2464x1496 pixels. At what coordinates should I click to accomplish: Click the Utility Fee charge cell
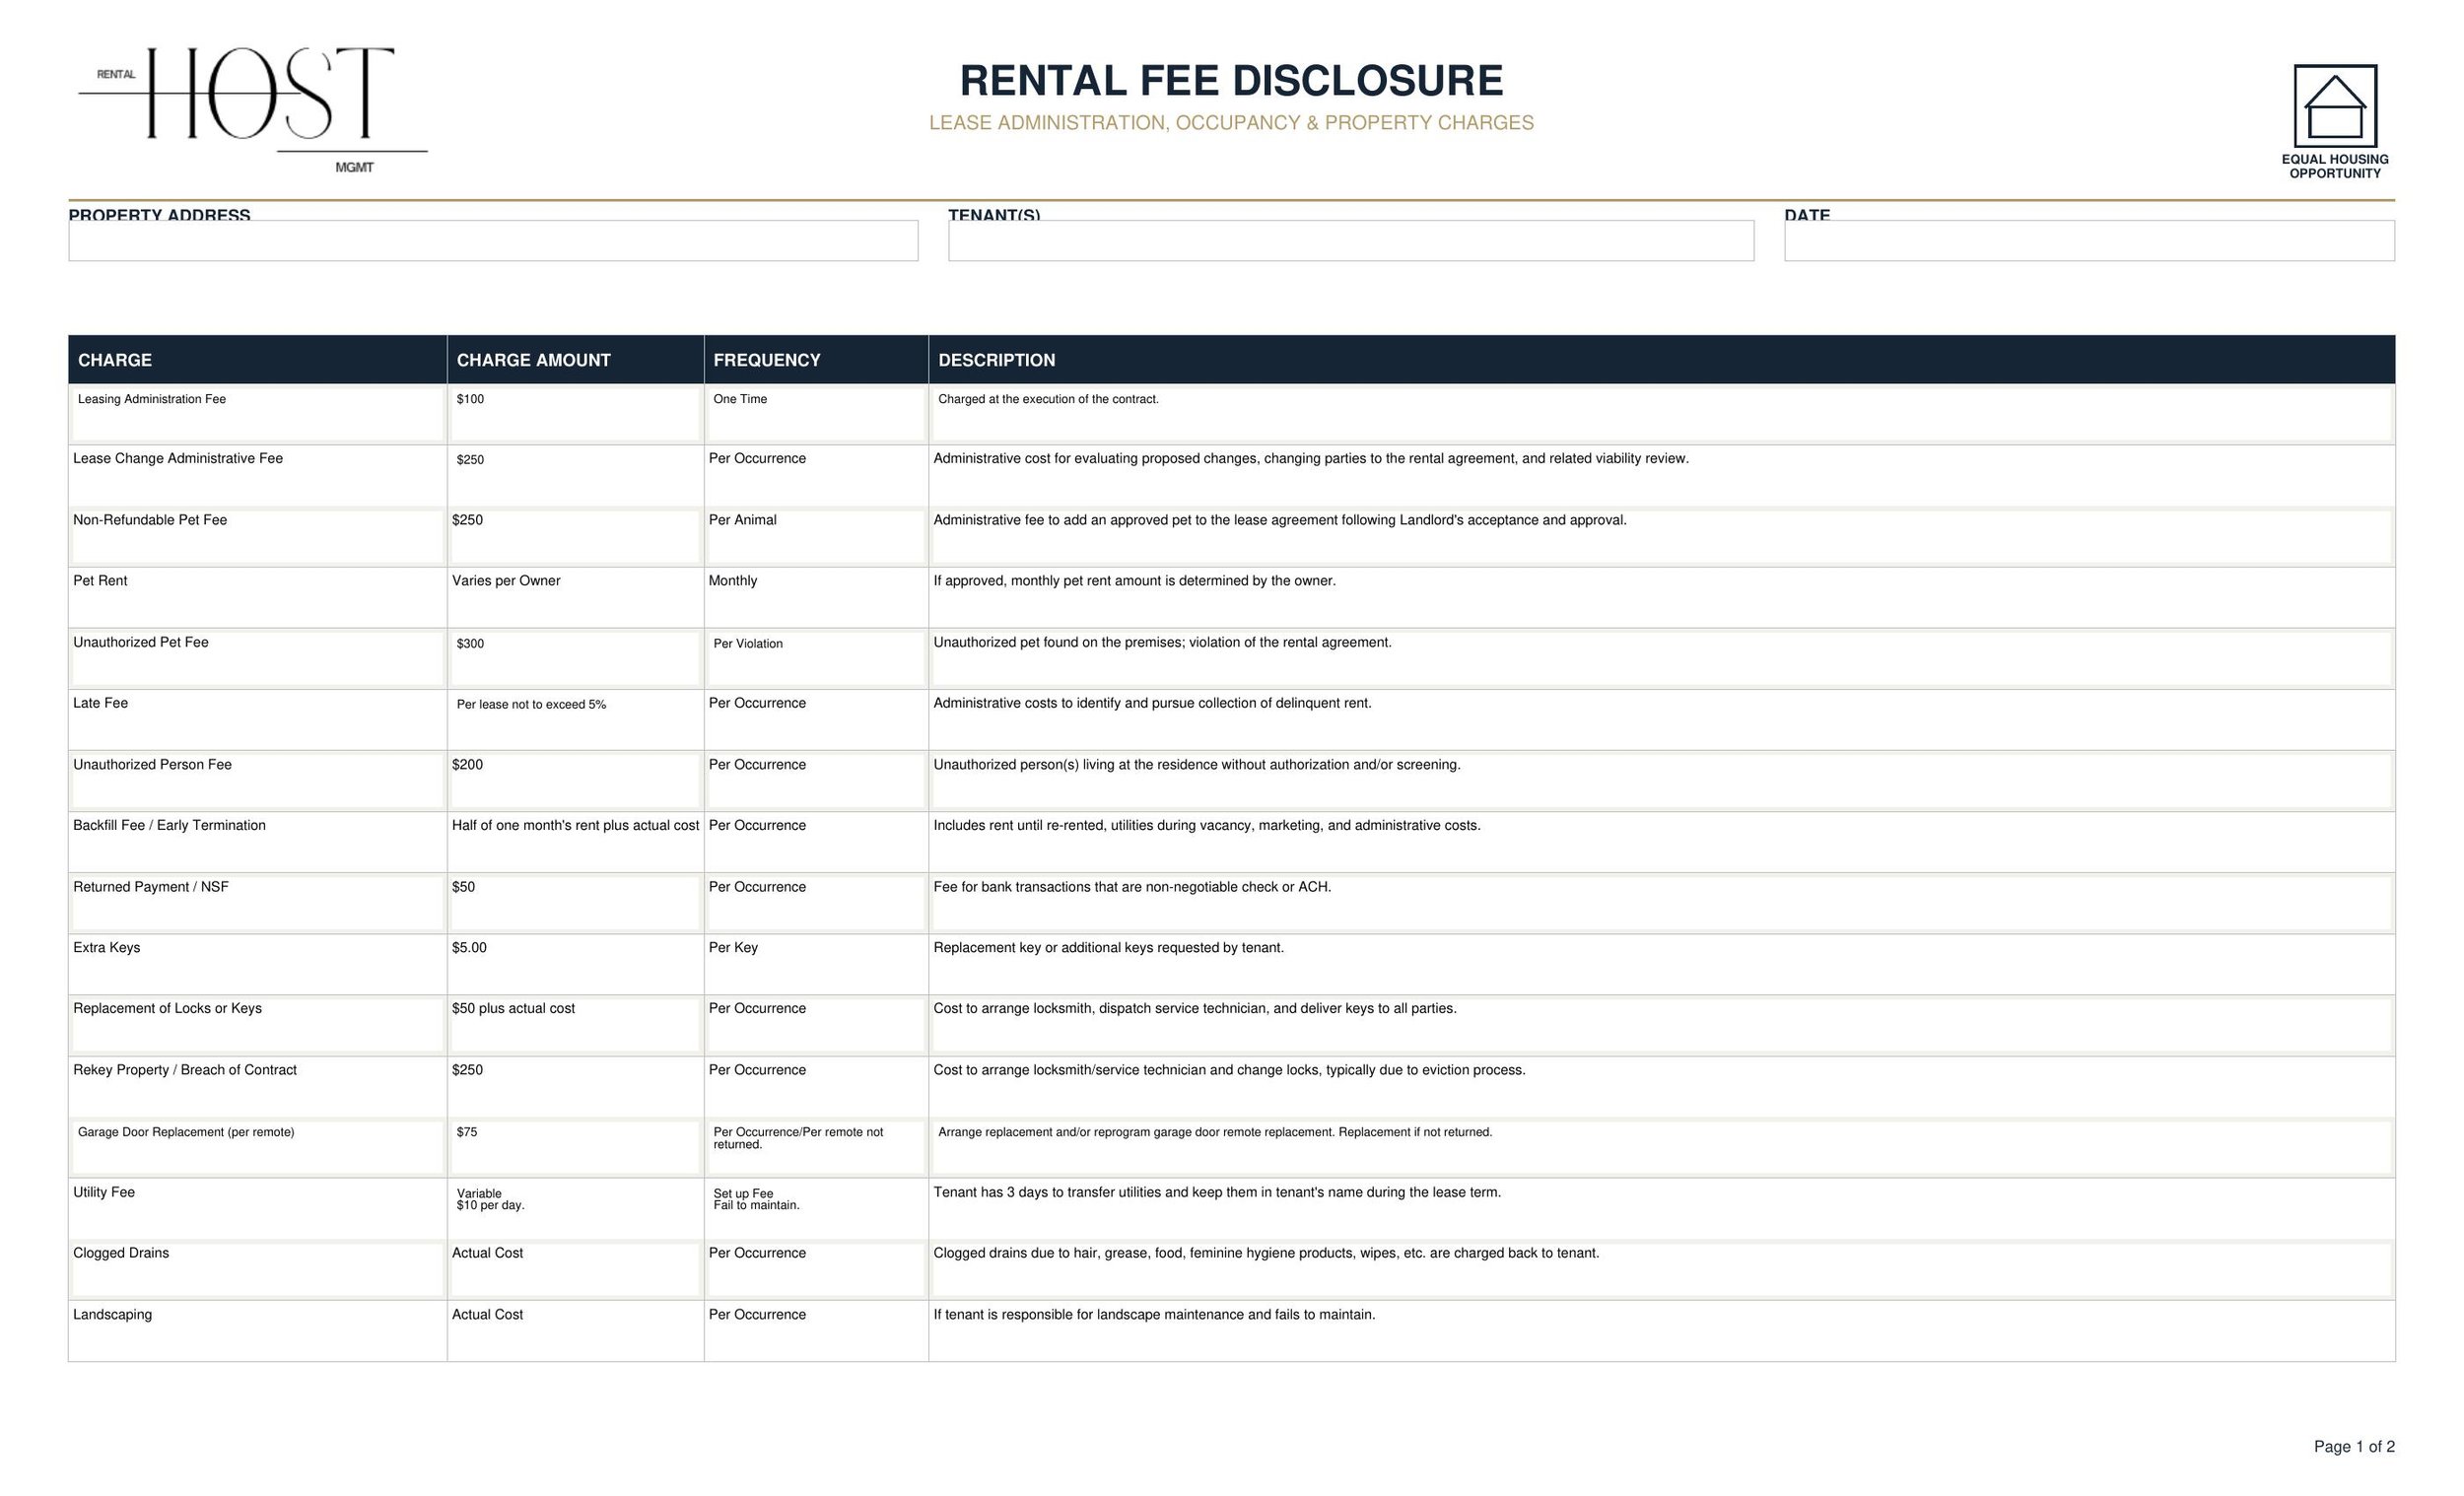point(258,1209)
